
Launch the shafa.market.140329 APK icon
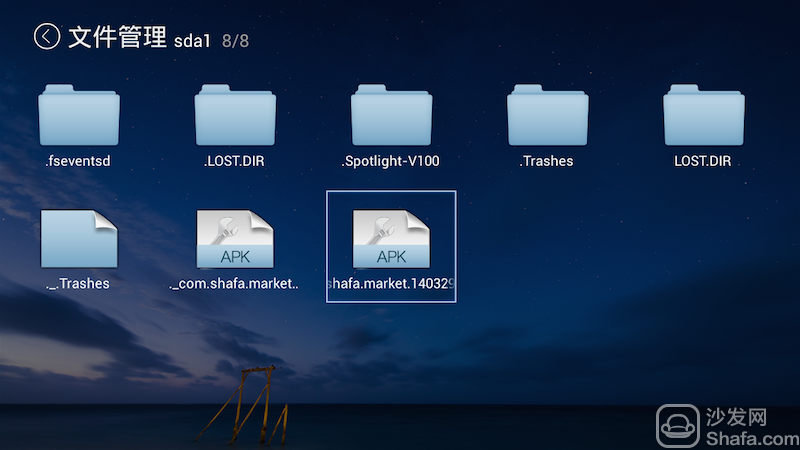coord(391,239)
